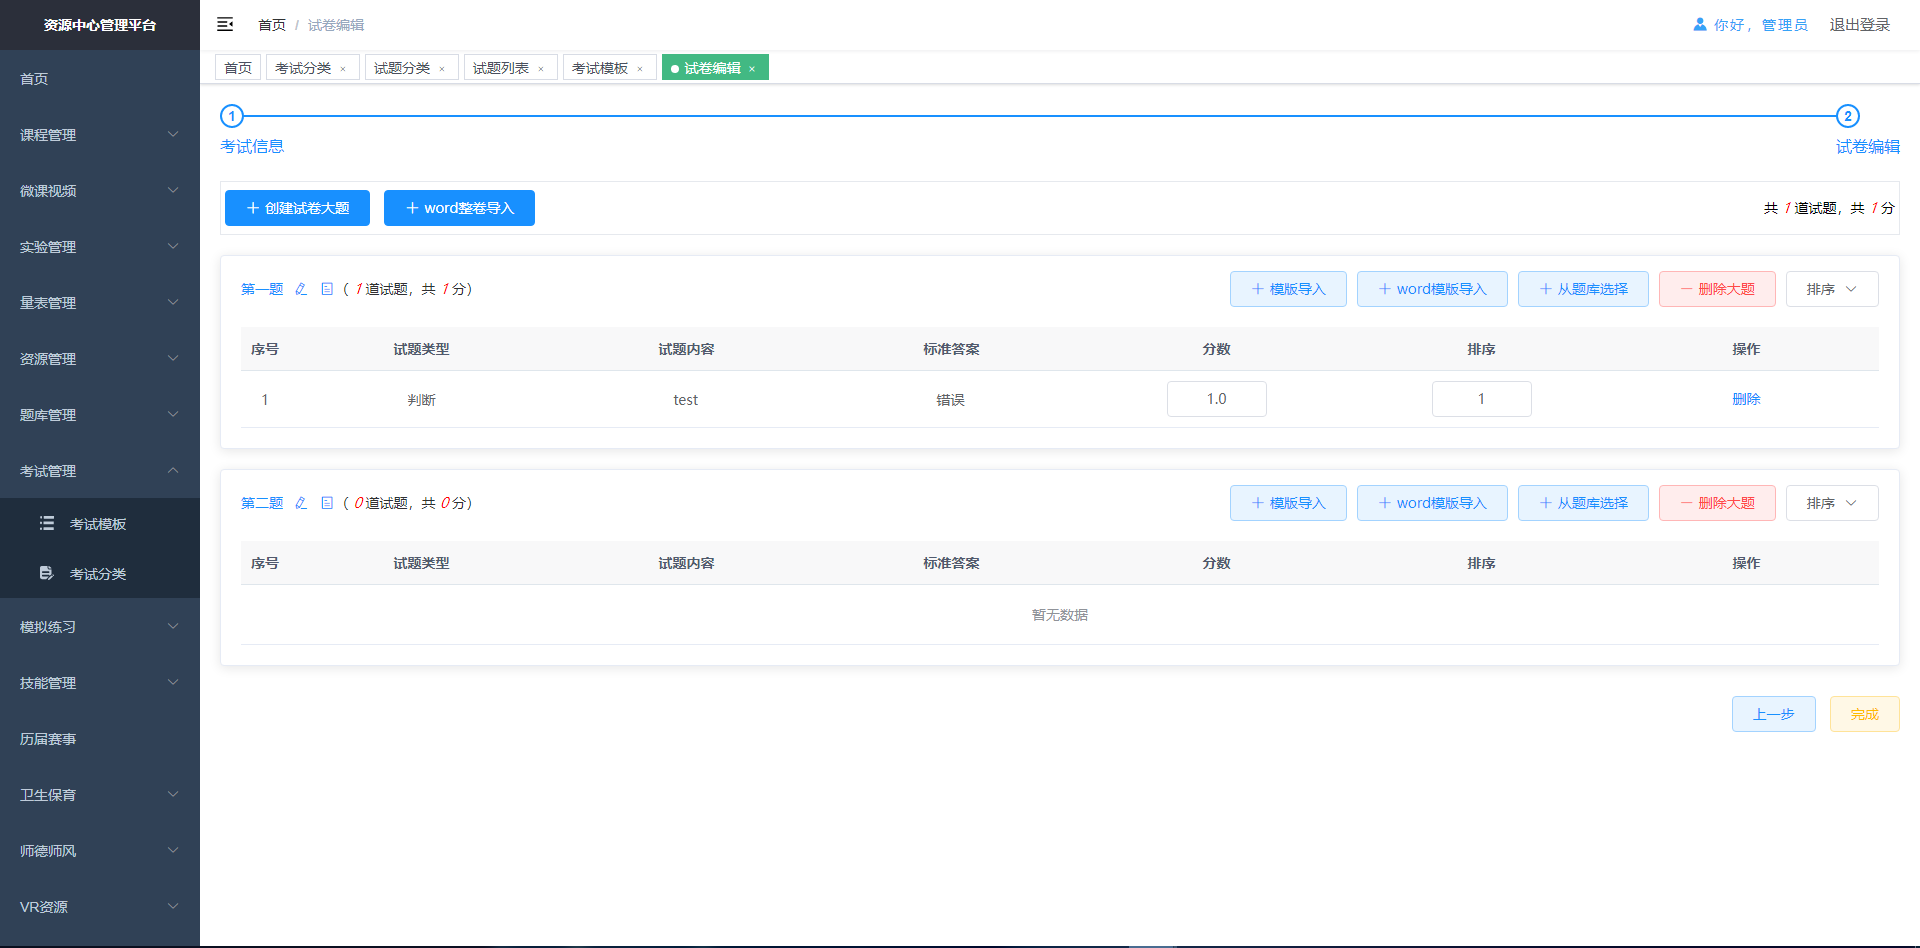Viewport: 1920px width, 948px height.
Task: Expand the 资源管理 menu
Action: (100, 359)
